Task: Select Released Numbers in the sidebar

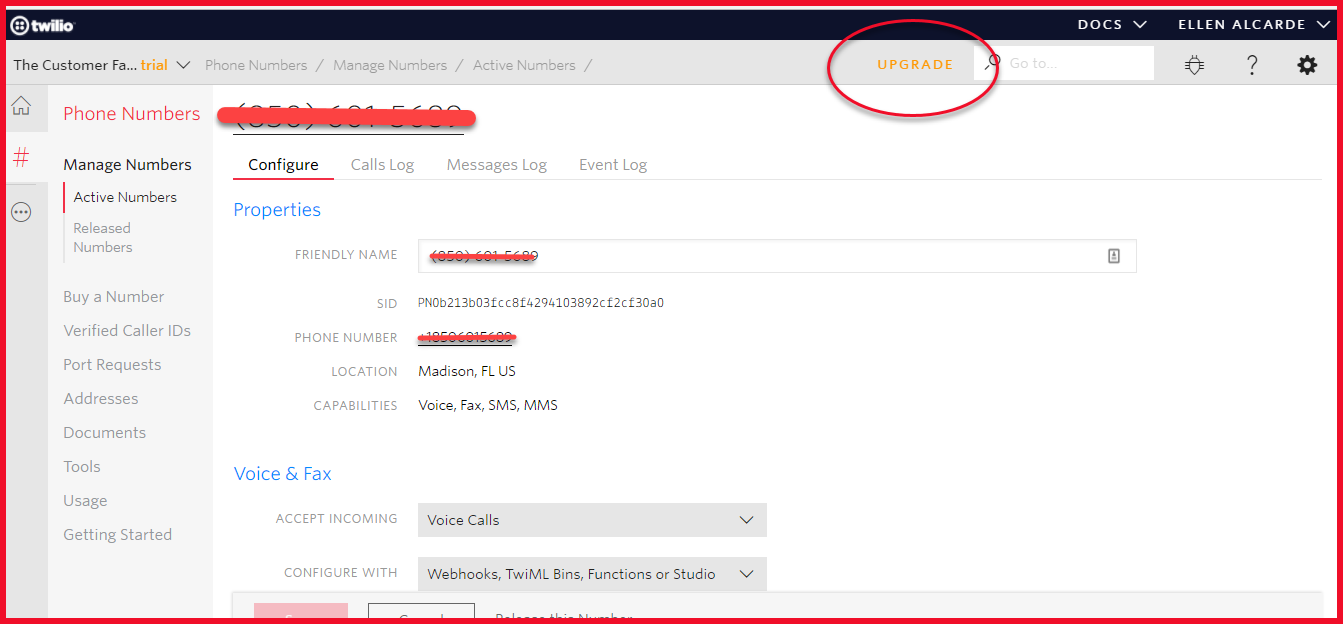Action: click(102, 238)
